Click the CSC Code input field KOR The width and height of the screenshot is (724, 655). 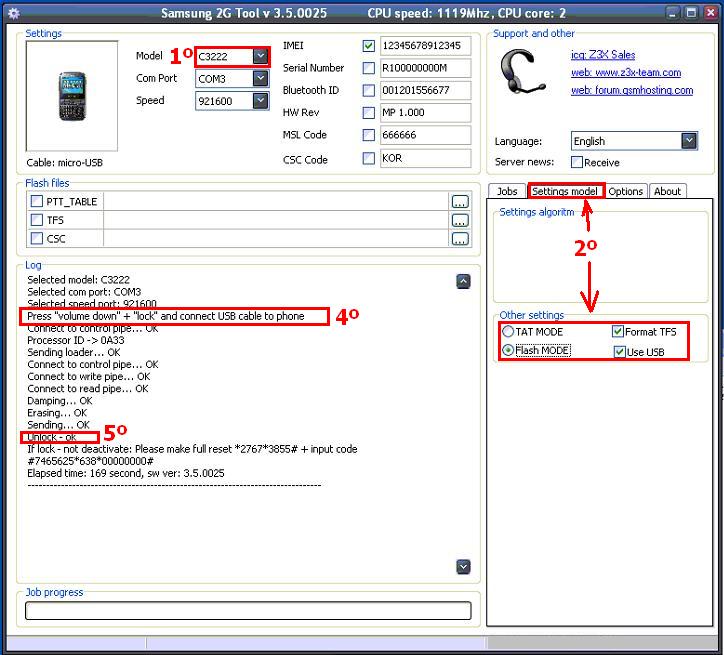425,158
